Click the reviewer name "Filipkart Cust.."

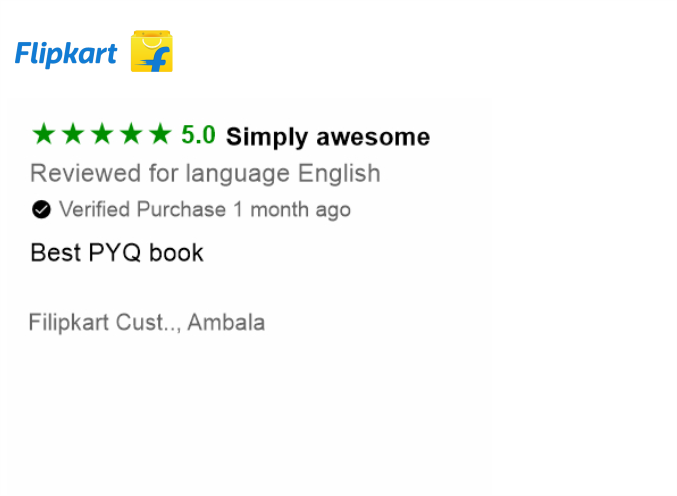click(103, 323)
